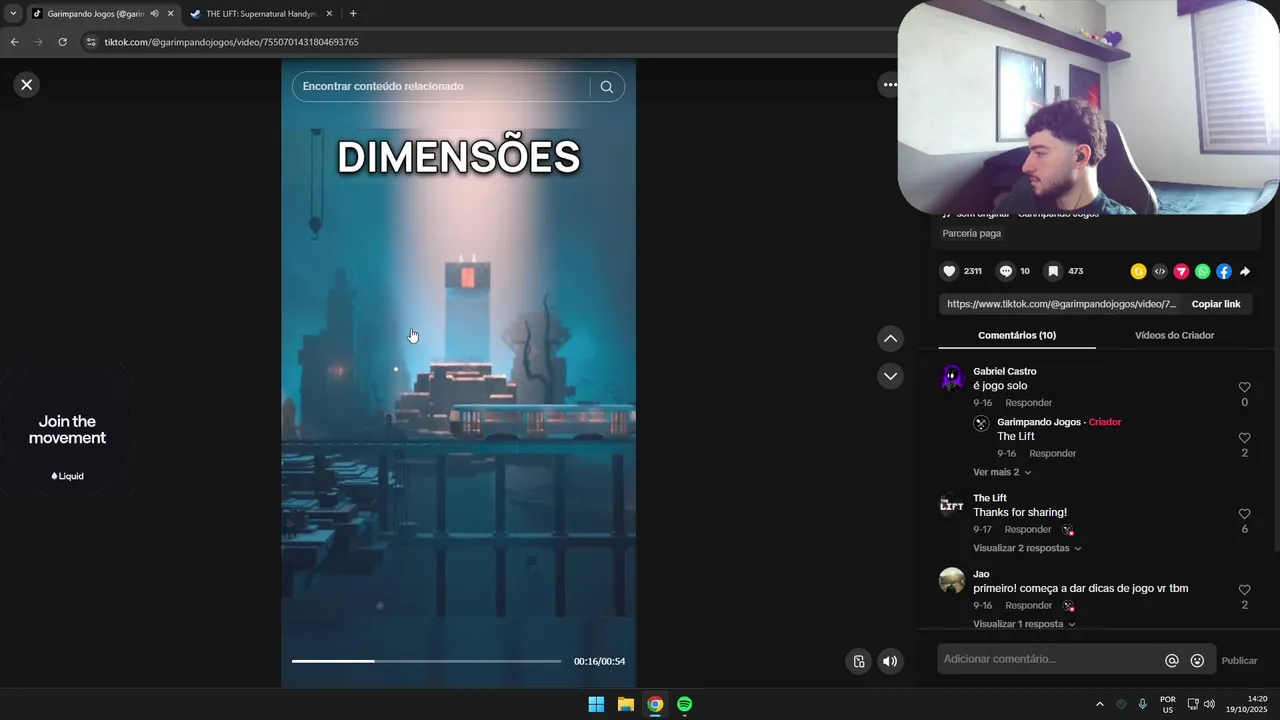This screenshot has width=1280, height=720.
Task: Bookmark the video with the 473 save icon
Action: tap(1053, 271)
